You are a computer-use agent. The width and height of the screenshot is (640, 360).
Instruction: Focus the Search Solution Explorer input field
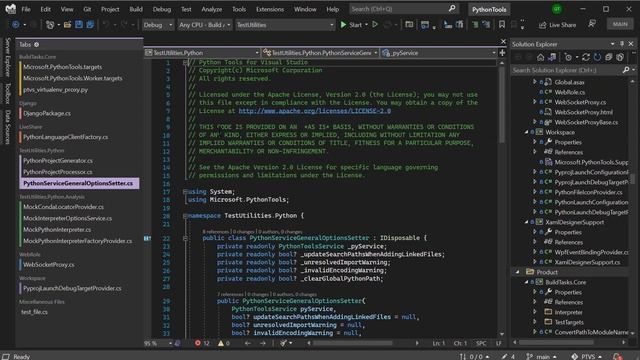[x=567, y=70]
